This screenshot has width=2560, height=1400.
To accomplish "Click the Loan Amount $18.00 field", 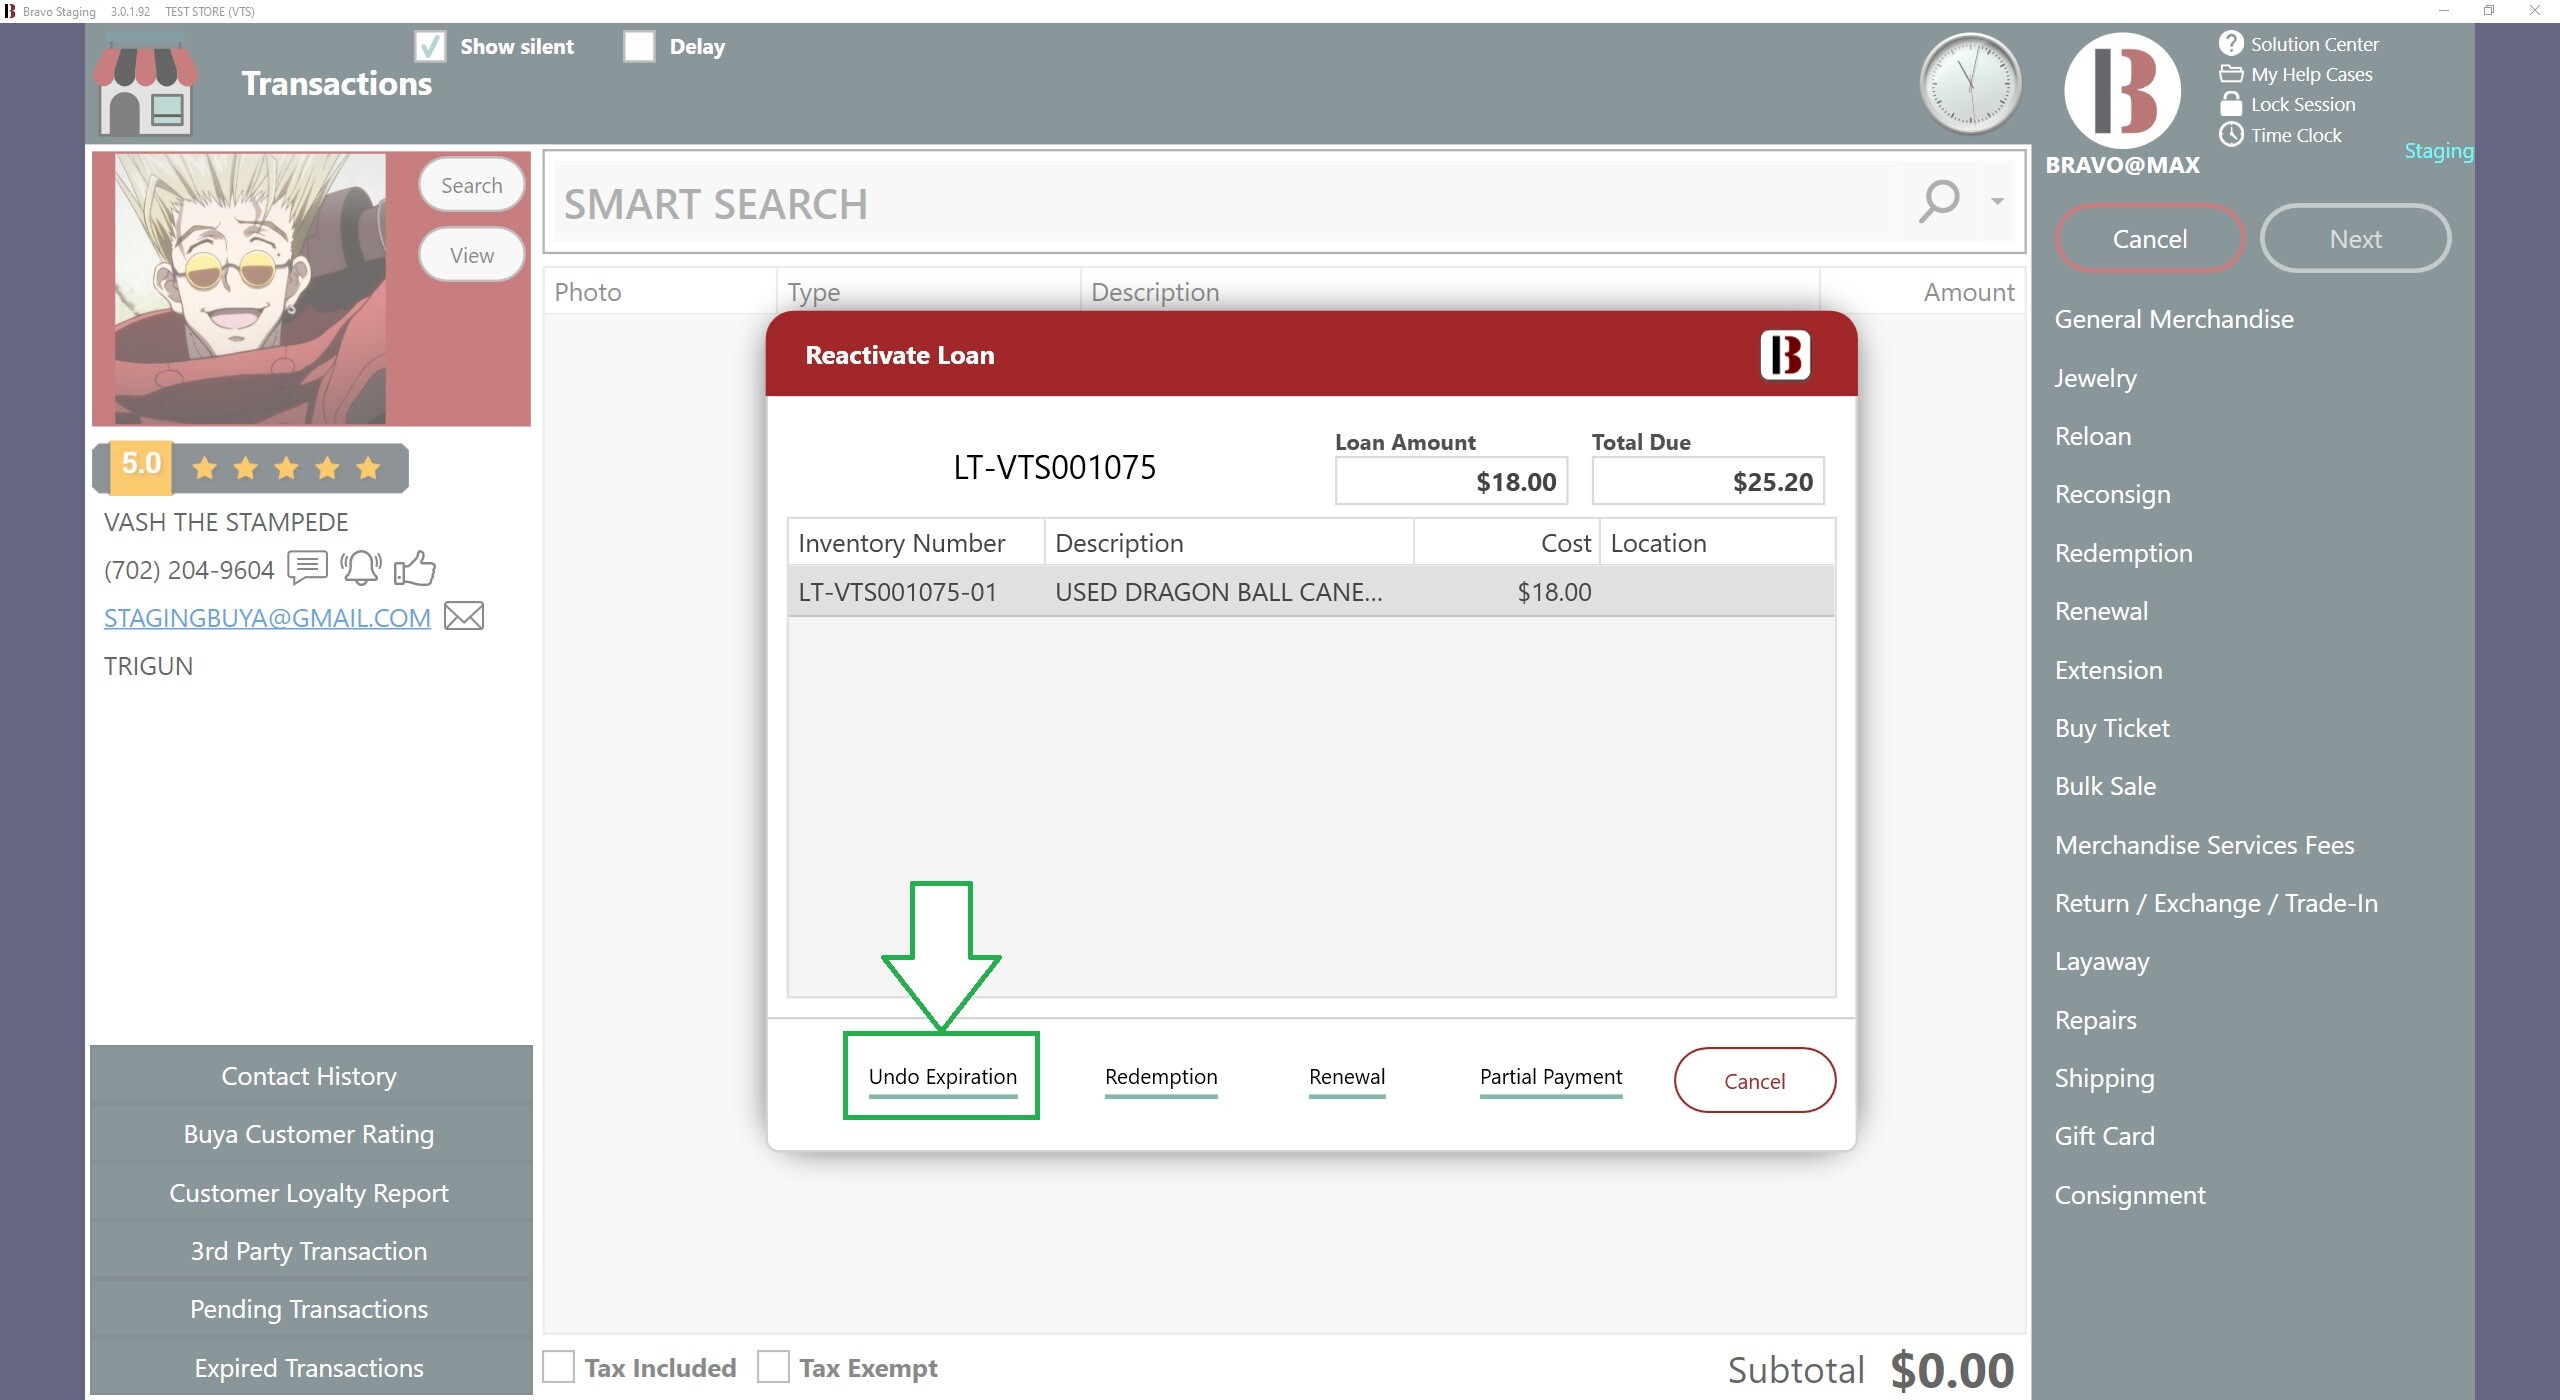I will pos(1451,481).
